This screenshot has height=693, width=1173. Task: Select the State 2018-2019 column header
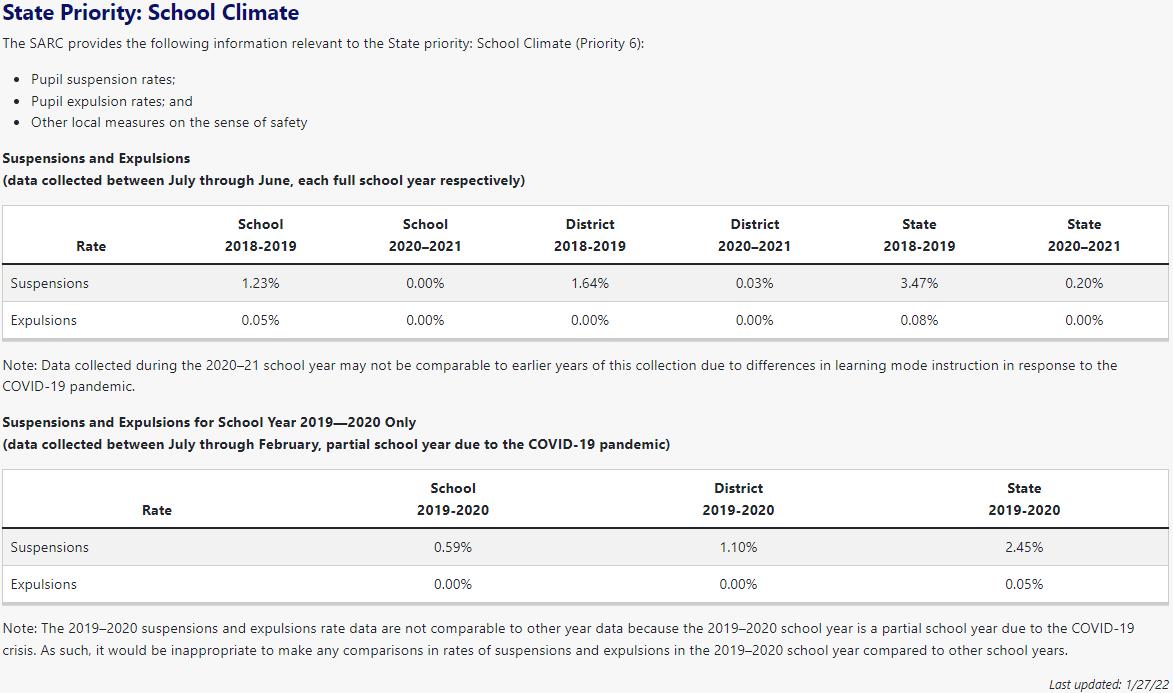click(x=919, y=235)
